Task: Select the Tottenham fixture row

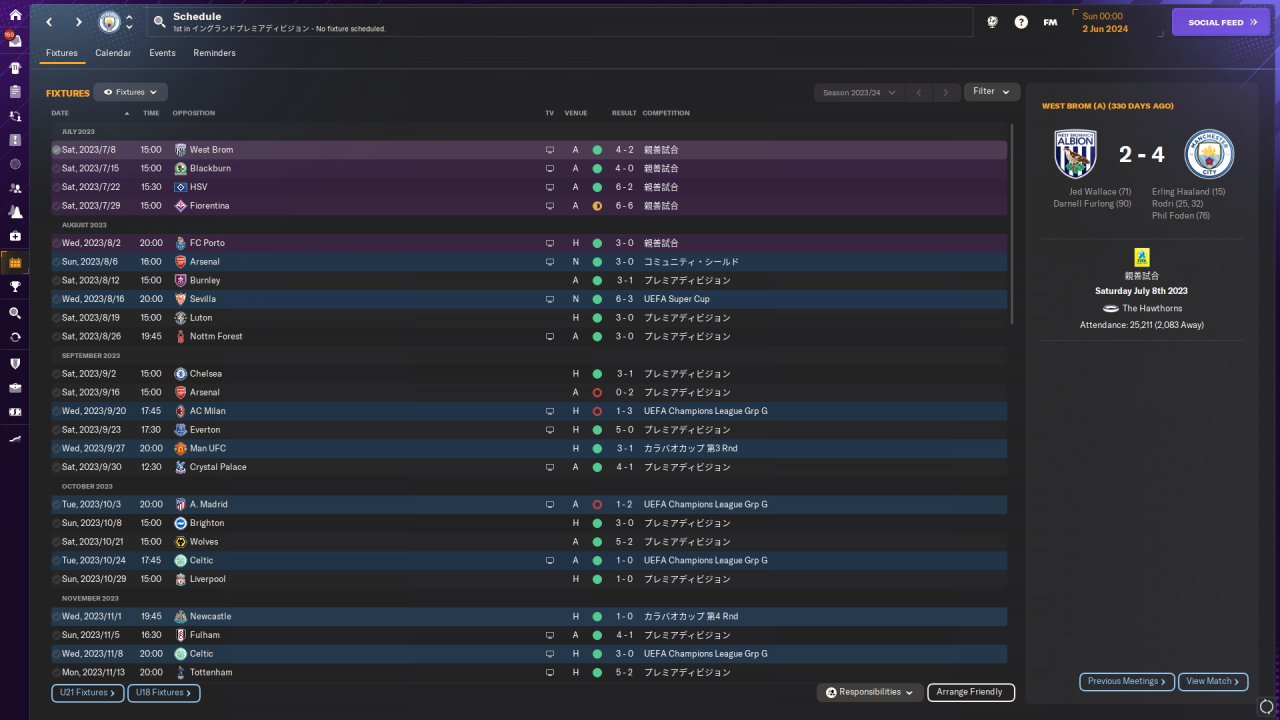Action: pos(529,673)
